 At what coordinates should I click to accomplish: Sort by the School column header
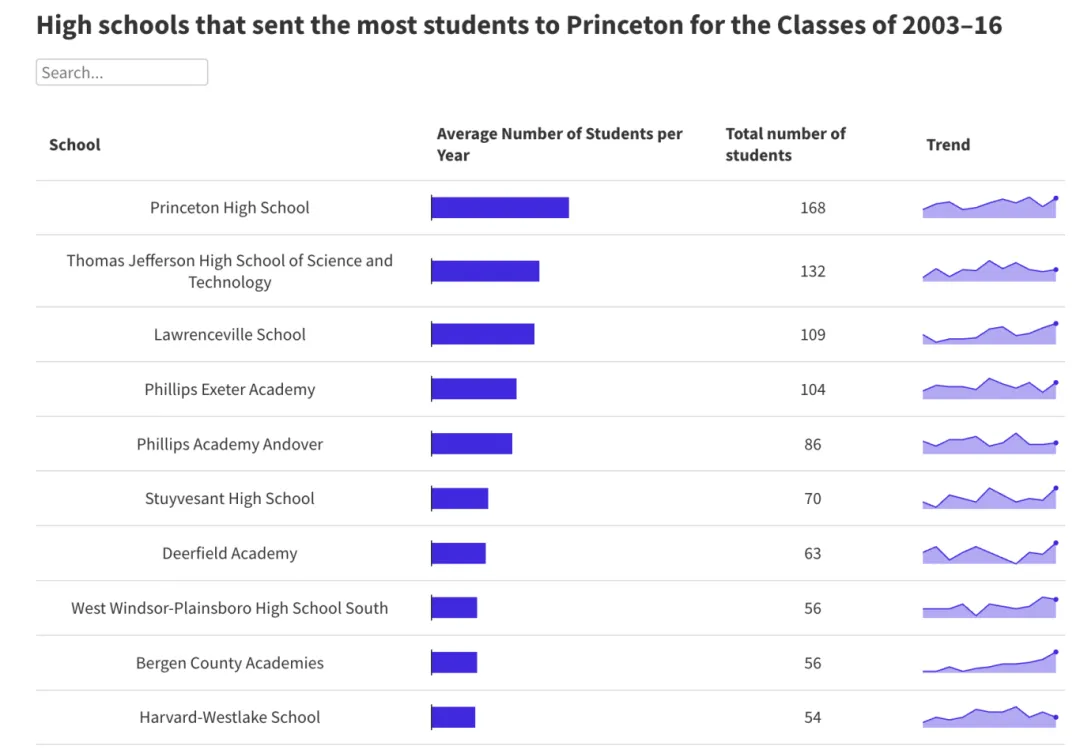pyautogui.click(x=74, y=144)
